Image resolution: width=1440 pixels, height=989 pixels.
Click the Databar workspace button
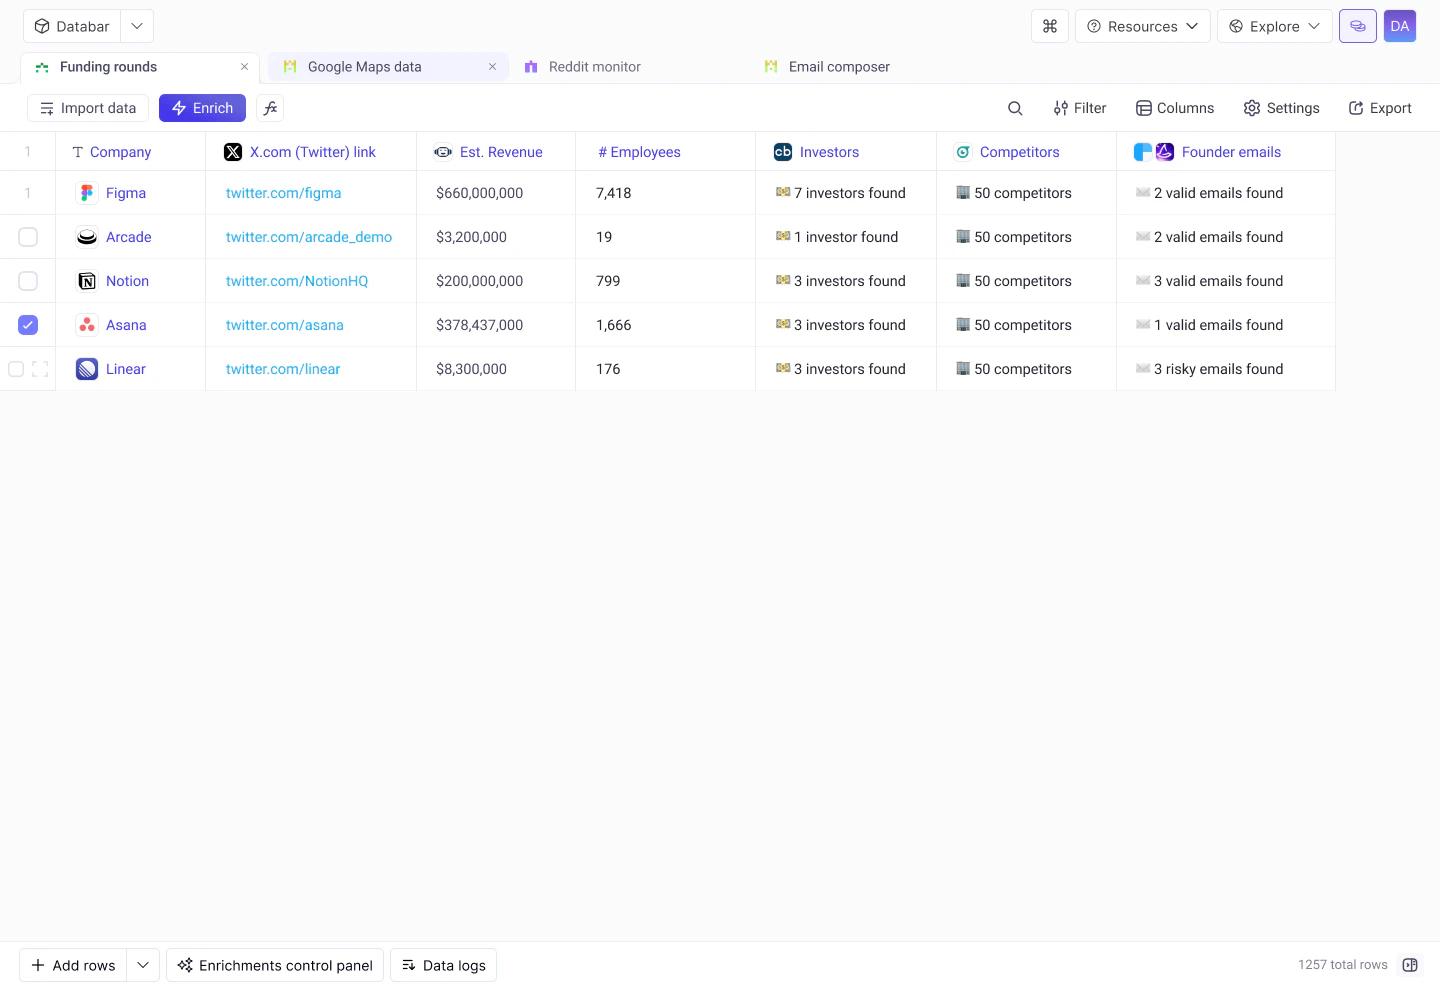tap(72, 26)
